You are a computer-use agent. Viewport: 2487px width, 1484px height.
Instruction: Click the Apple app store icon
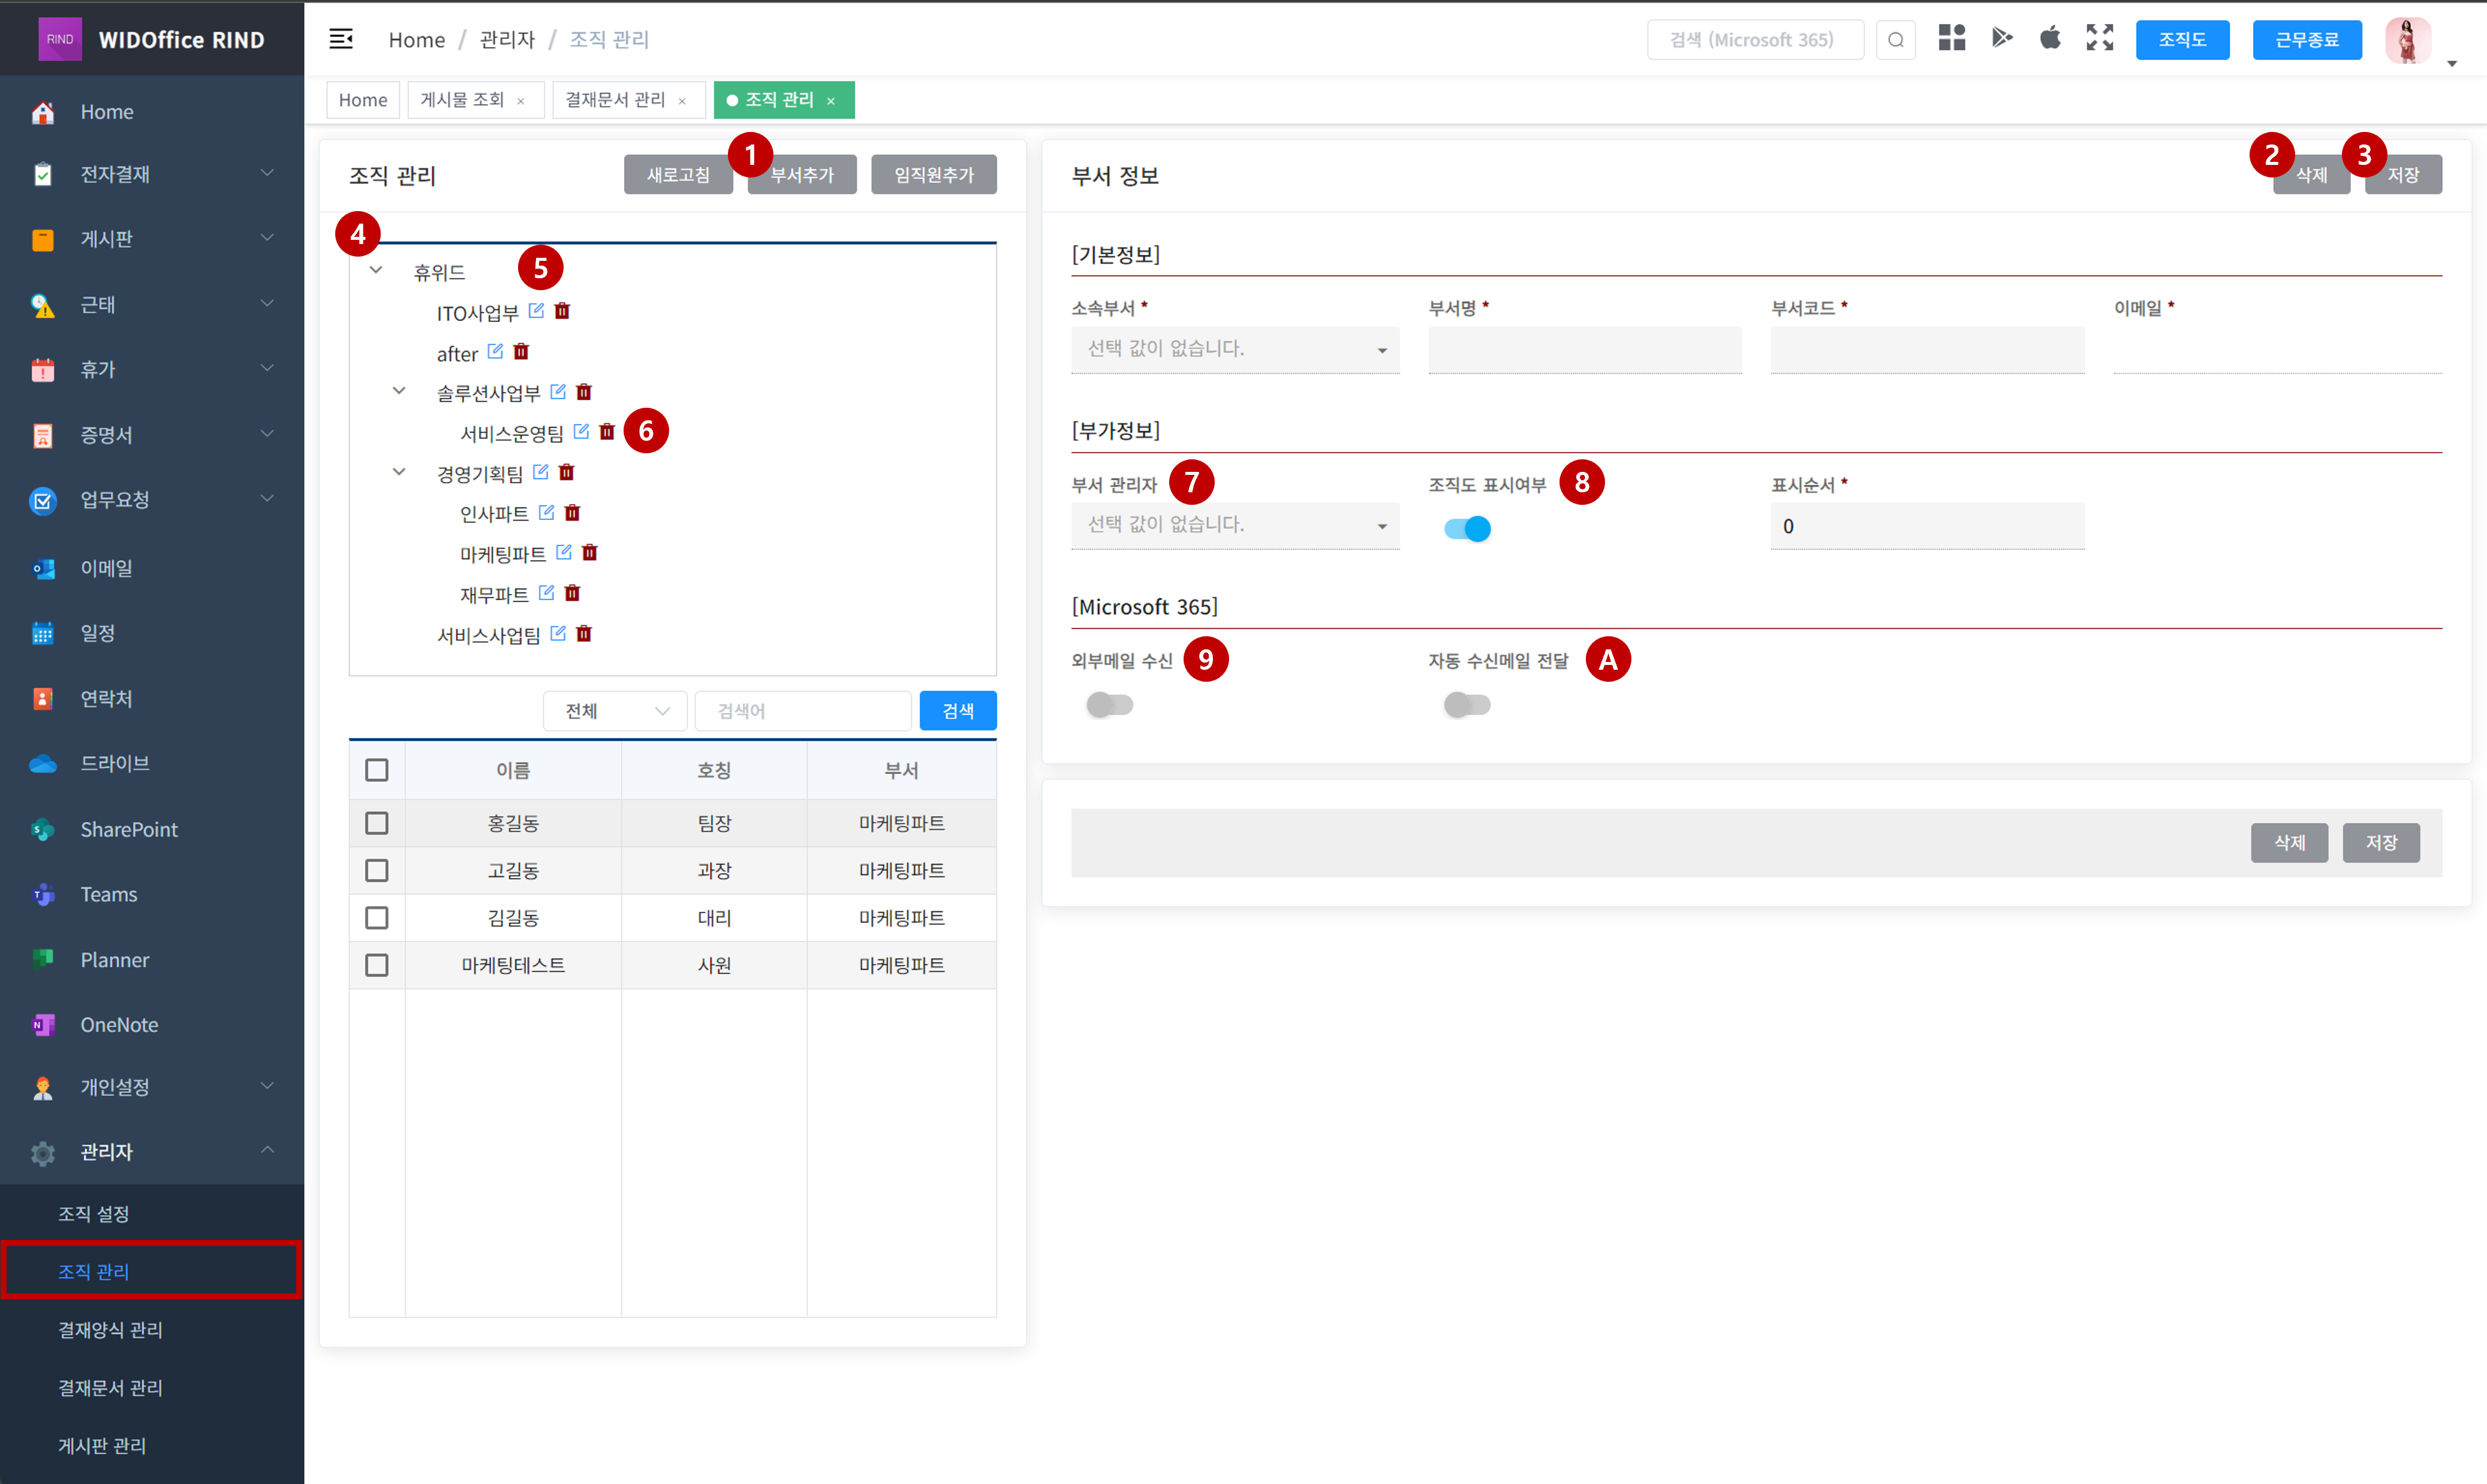coord(2050,39)
